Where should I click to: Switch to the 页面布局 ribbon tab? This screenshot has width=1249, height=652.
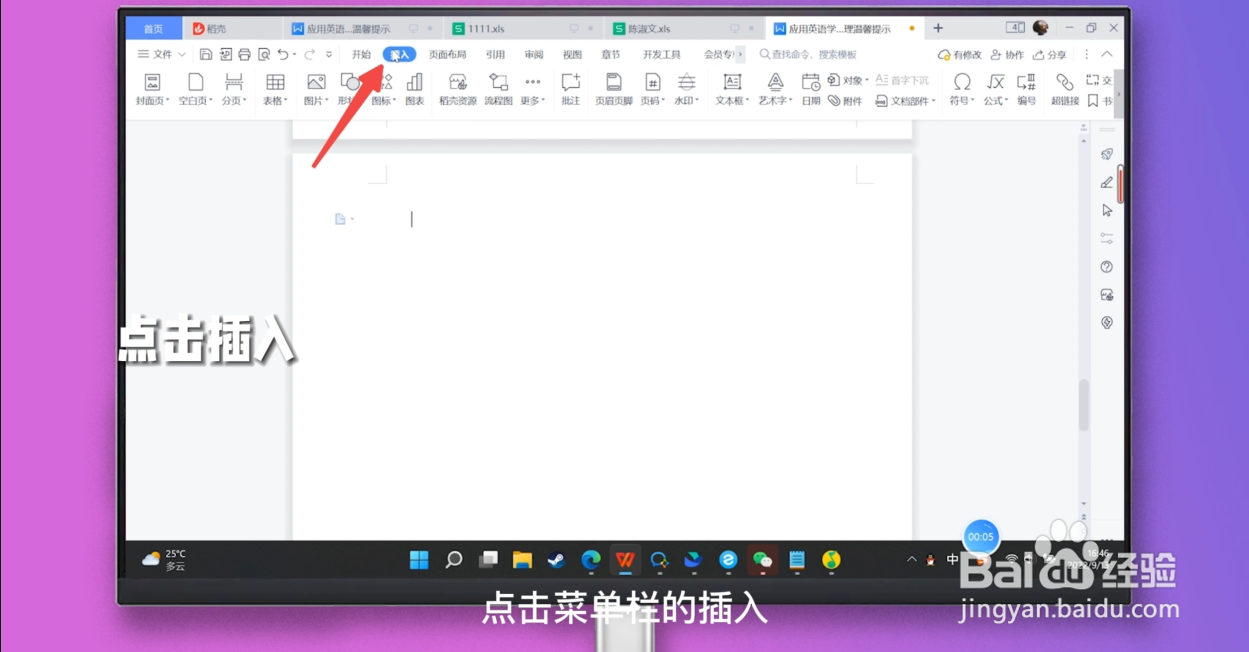tap(447, 54)
